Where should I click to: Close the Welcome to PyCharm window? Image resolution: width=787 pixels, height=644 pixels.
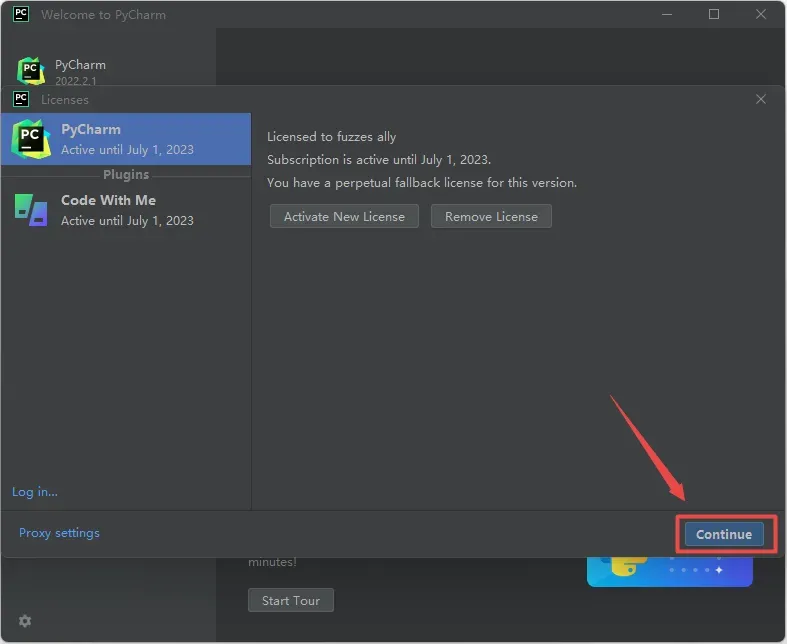pos(761,14)
